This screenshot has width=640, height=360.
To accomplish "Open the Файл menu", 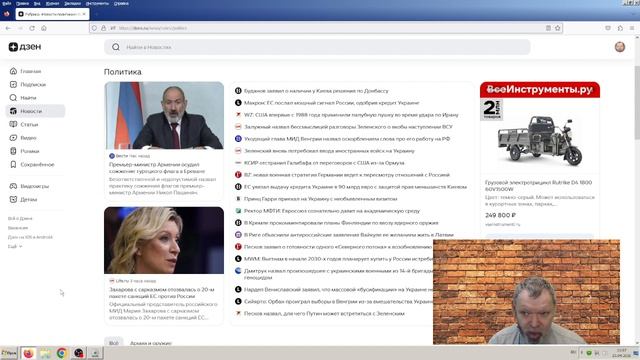I will tap(7, 3).
